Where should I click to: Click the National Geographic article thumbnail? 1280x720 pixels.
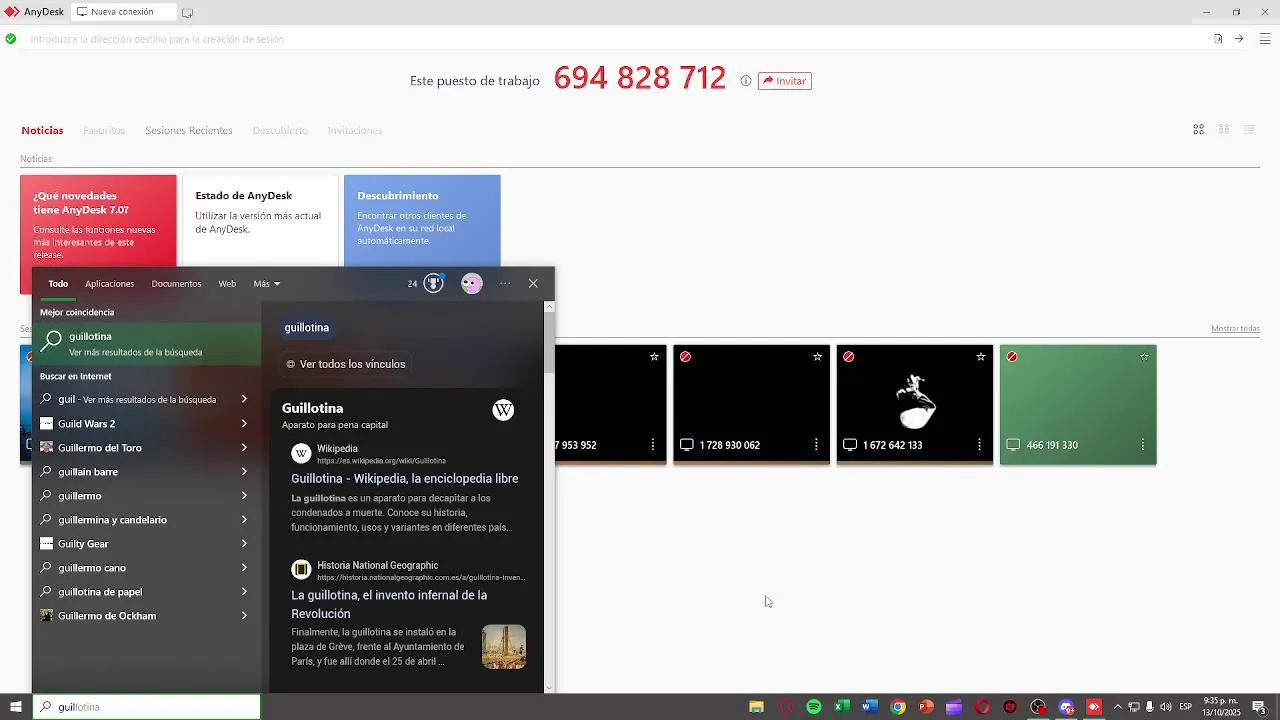coord(504,647)
